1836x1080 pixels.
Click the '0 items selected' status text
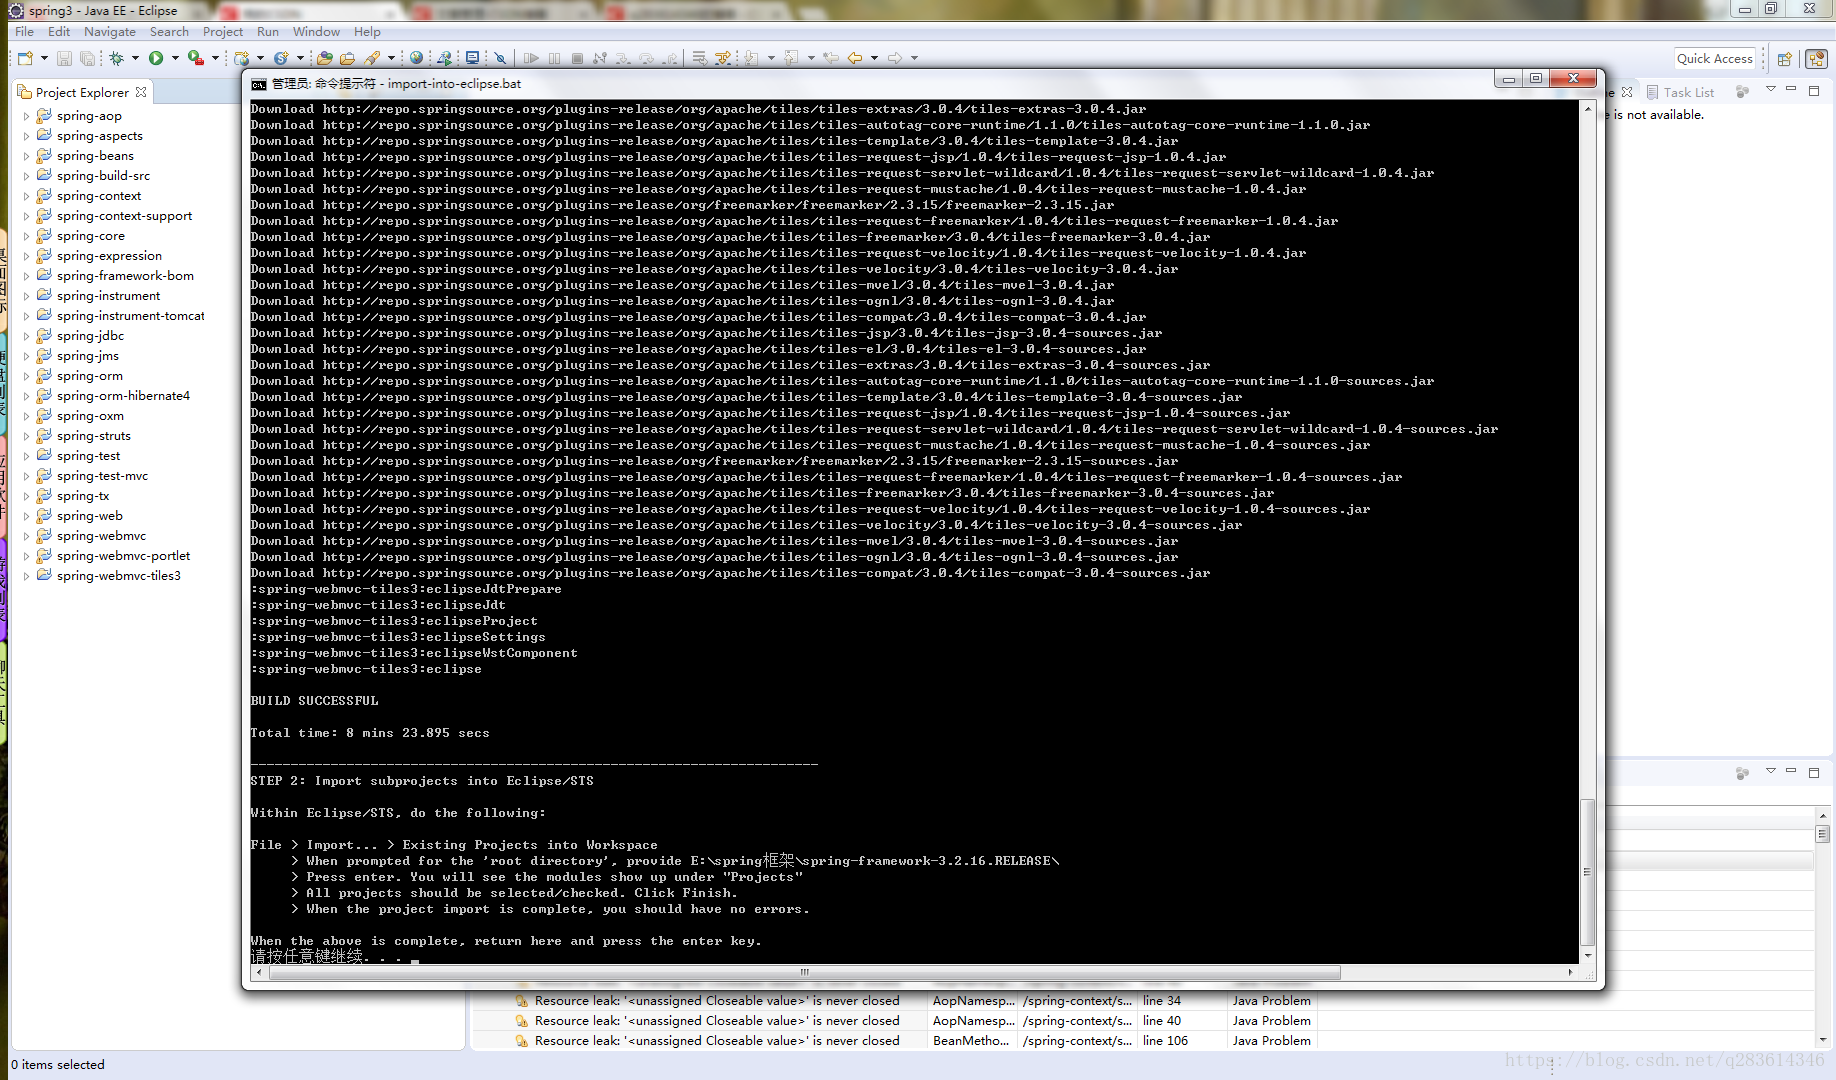coord(58,1065)
